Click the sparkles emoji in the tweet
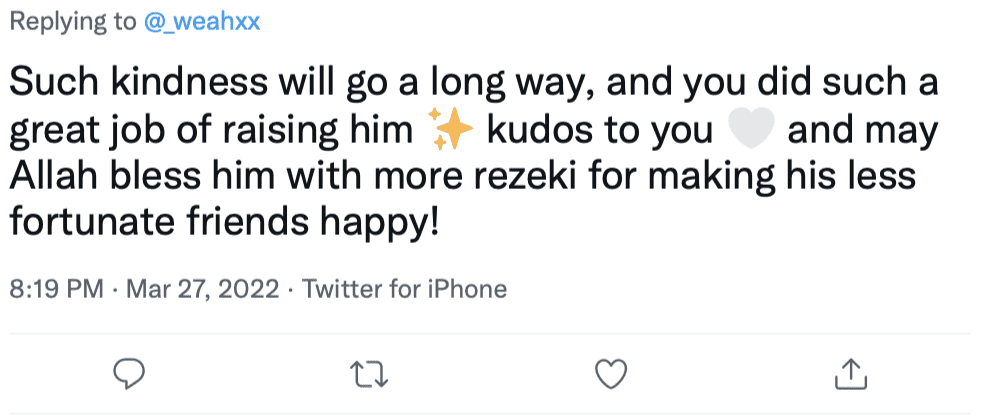Screen dimensions: 996x416 447,132
